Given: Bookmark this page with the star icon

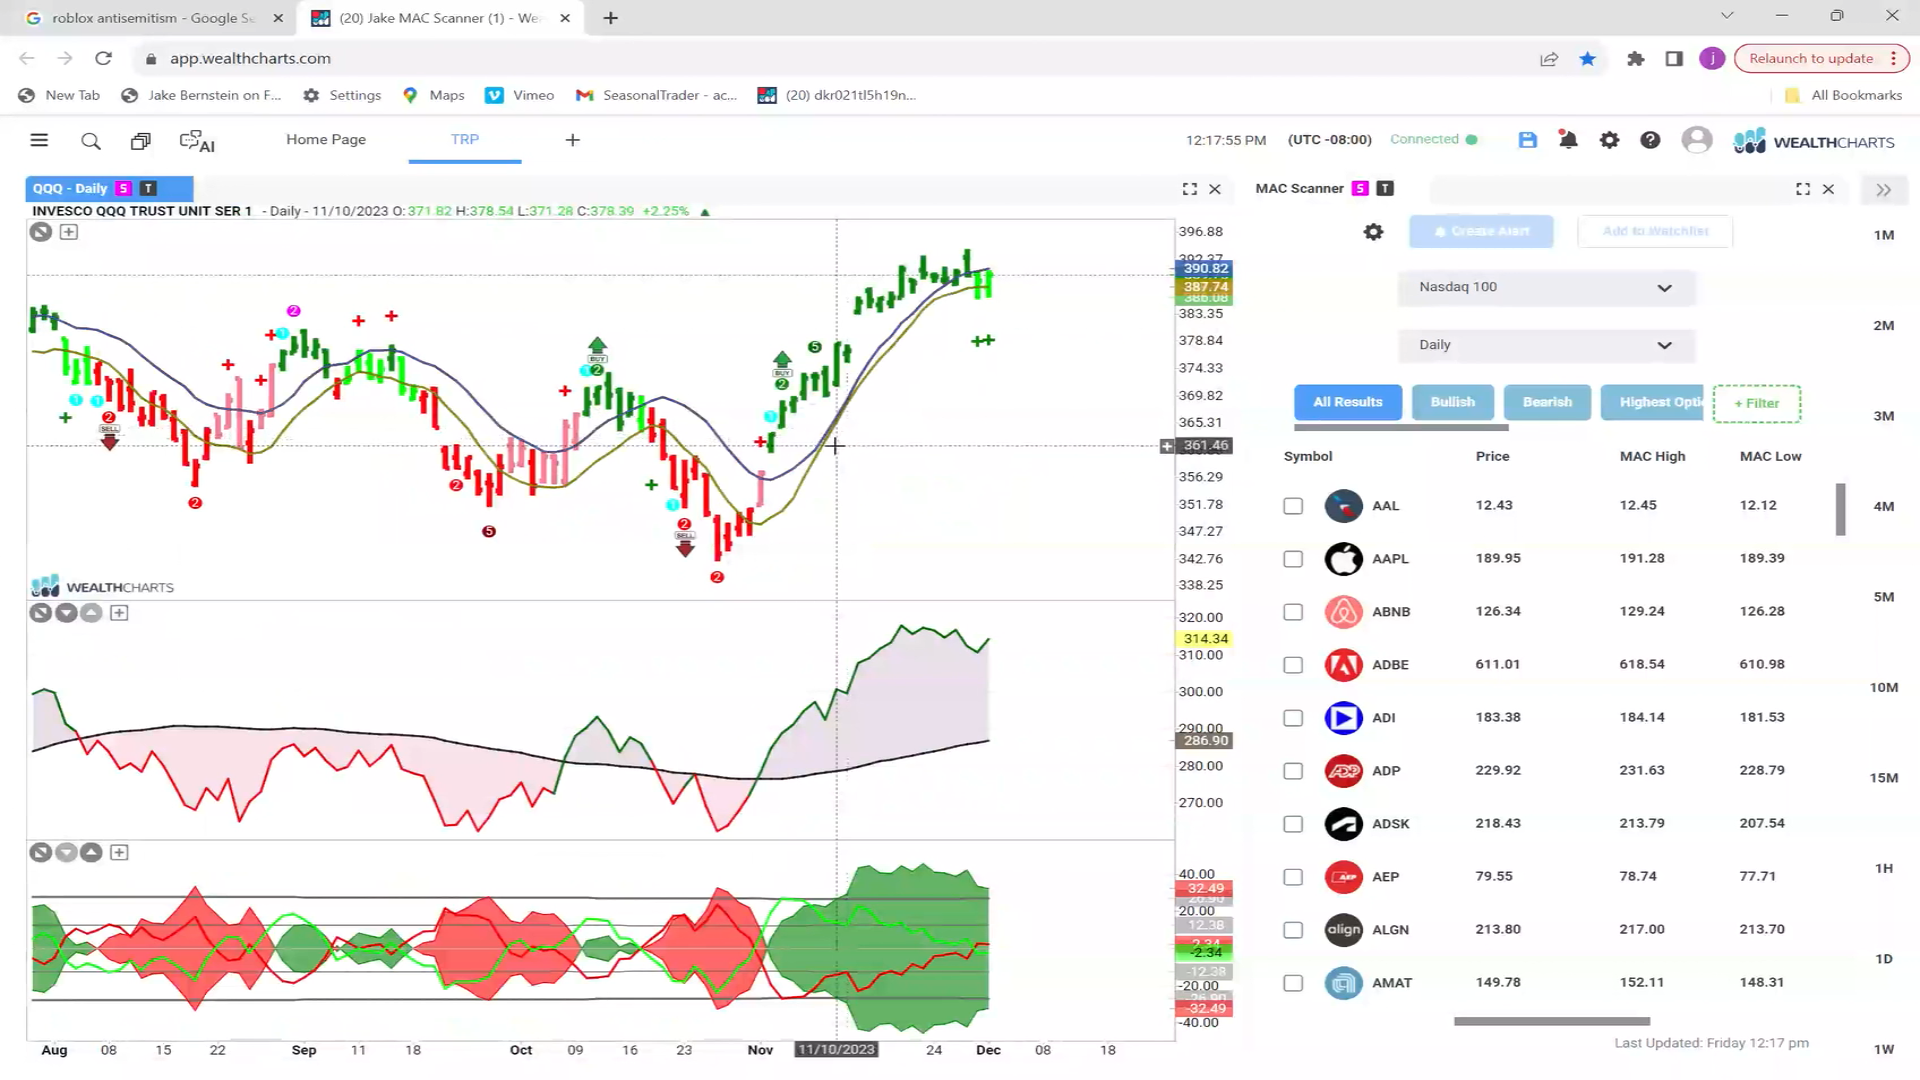Looking at the screenshot, I should point(1587,59).
